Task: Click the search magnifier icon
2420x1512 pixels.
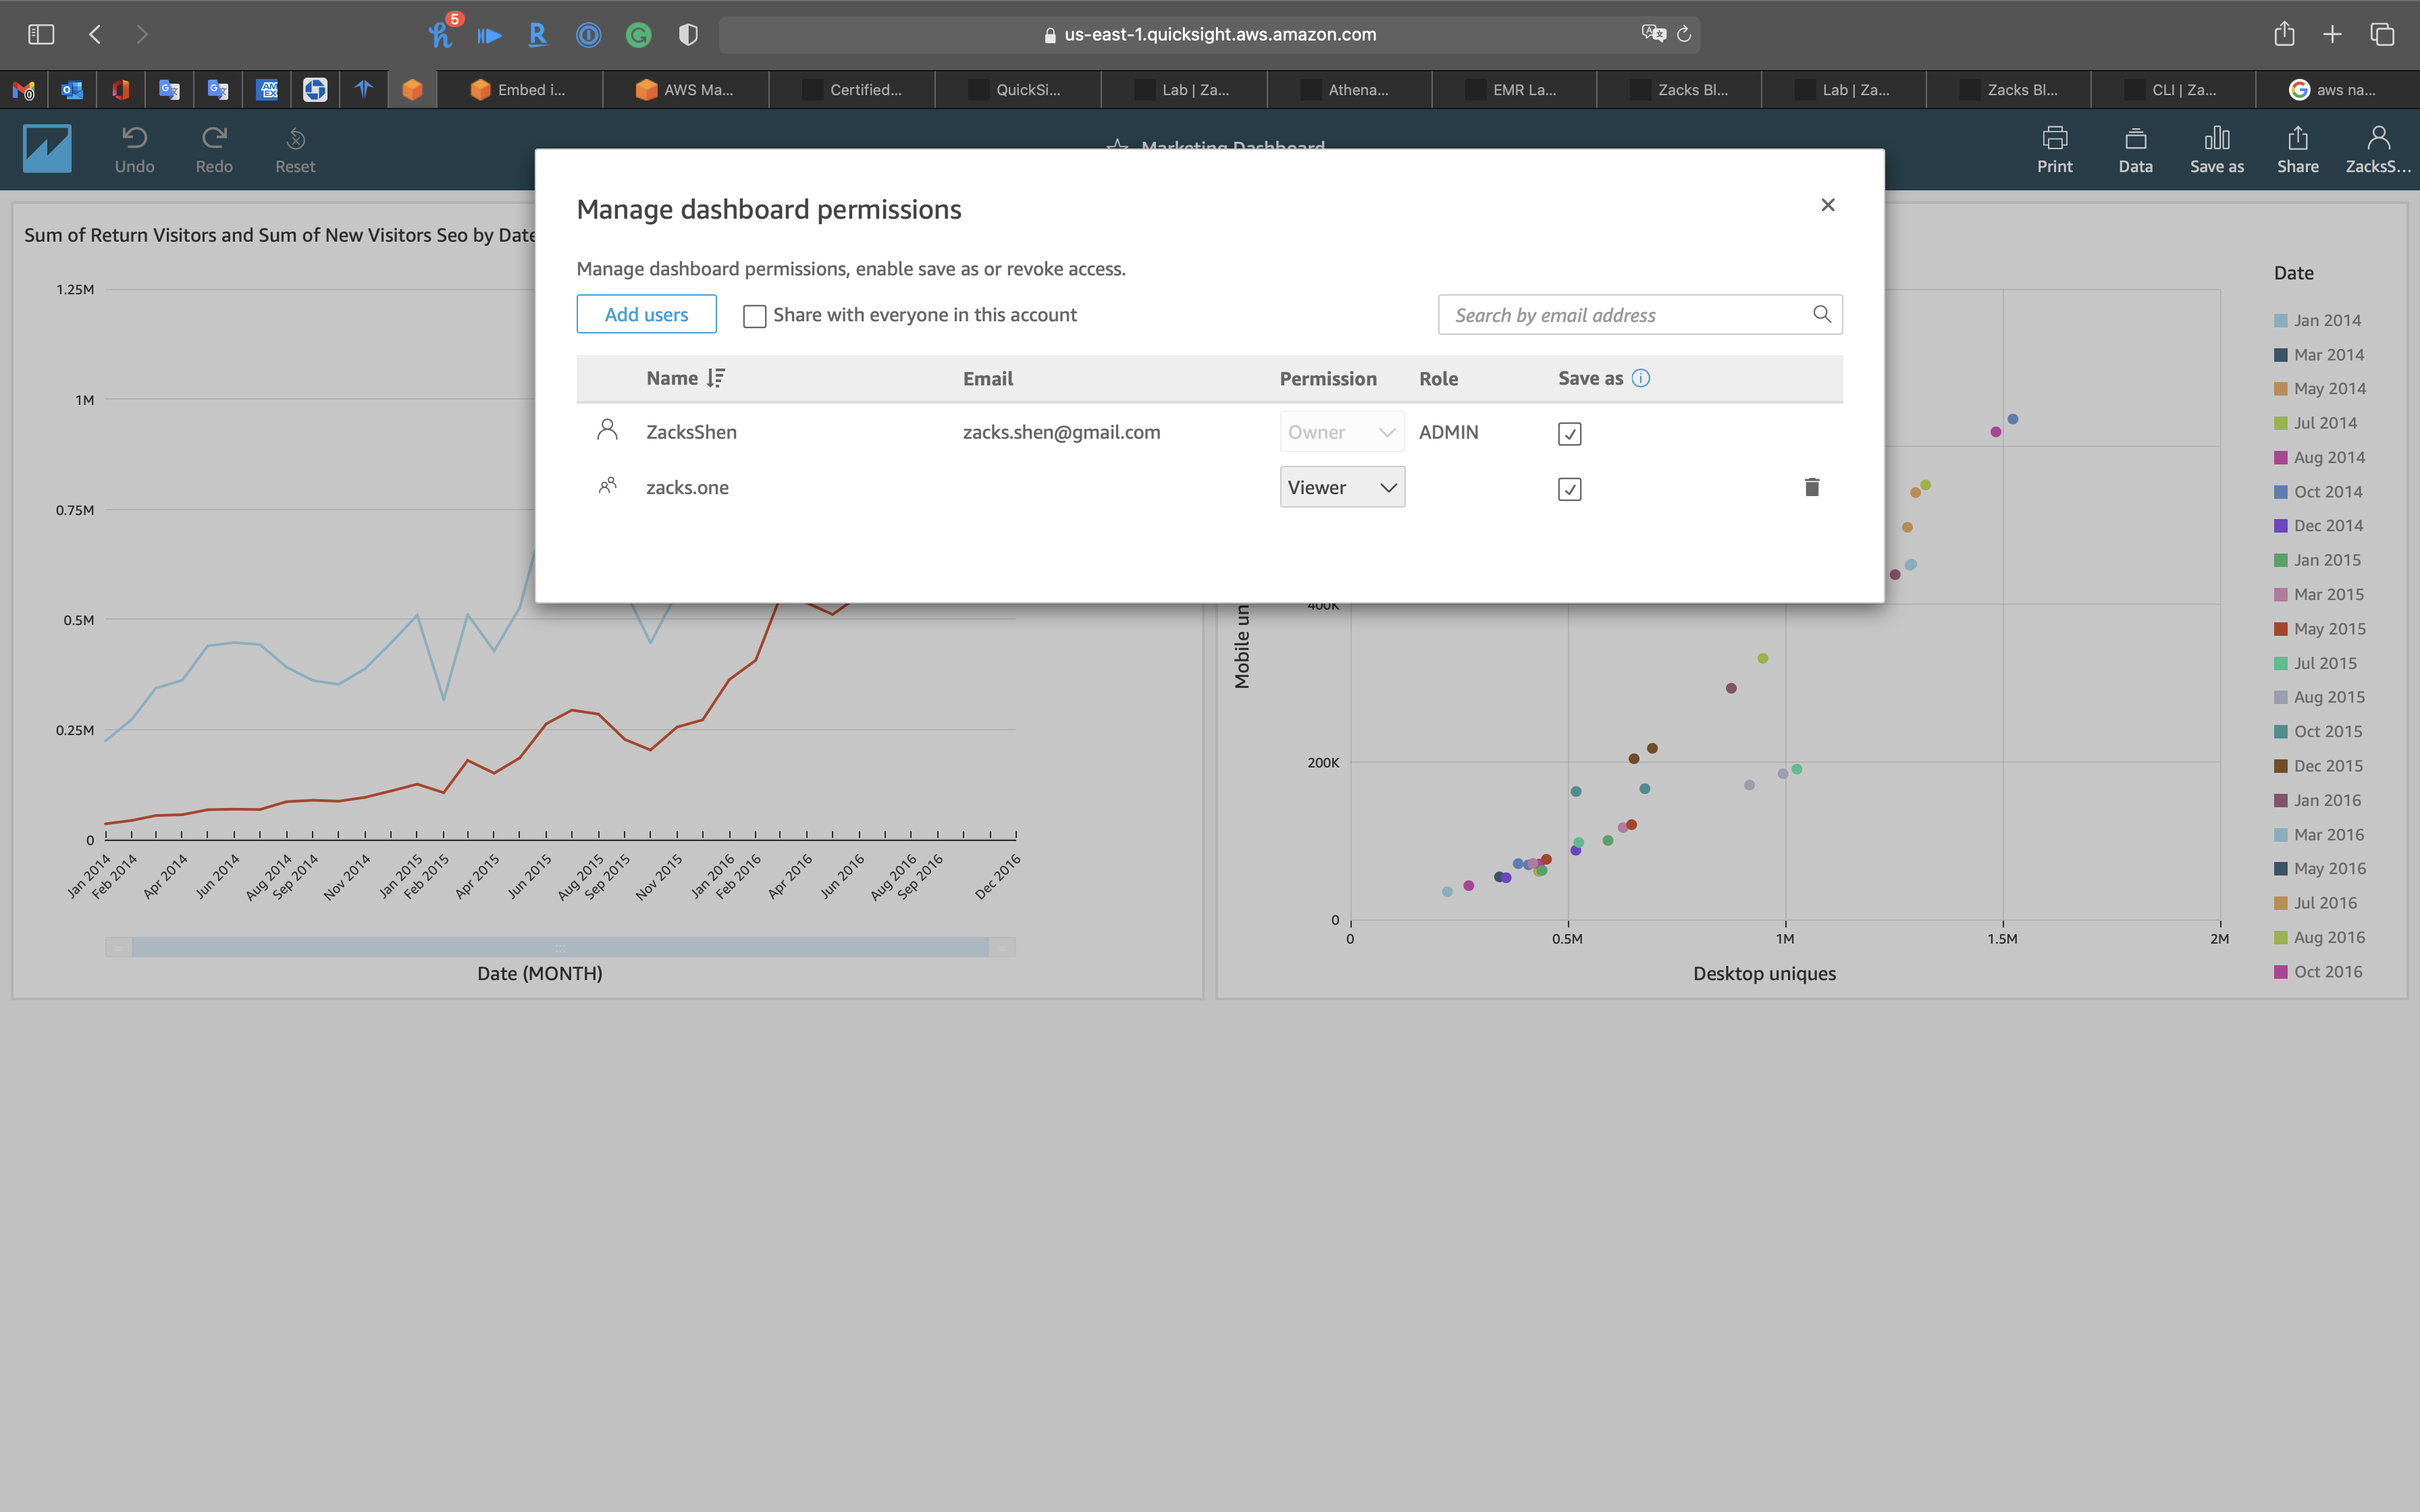Action: pos(1821,314)
